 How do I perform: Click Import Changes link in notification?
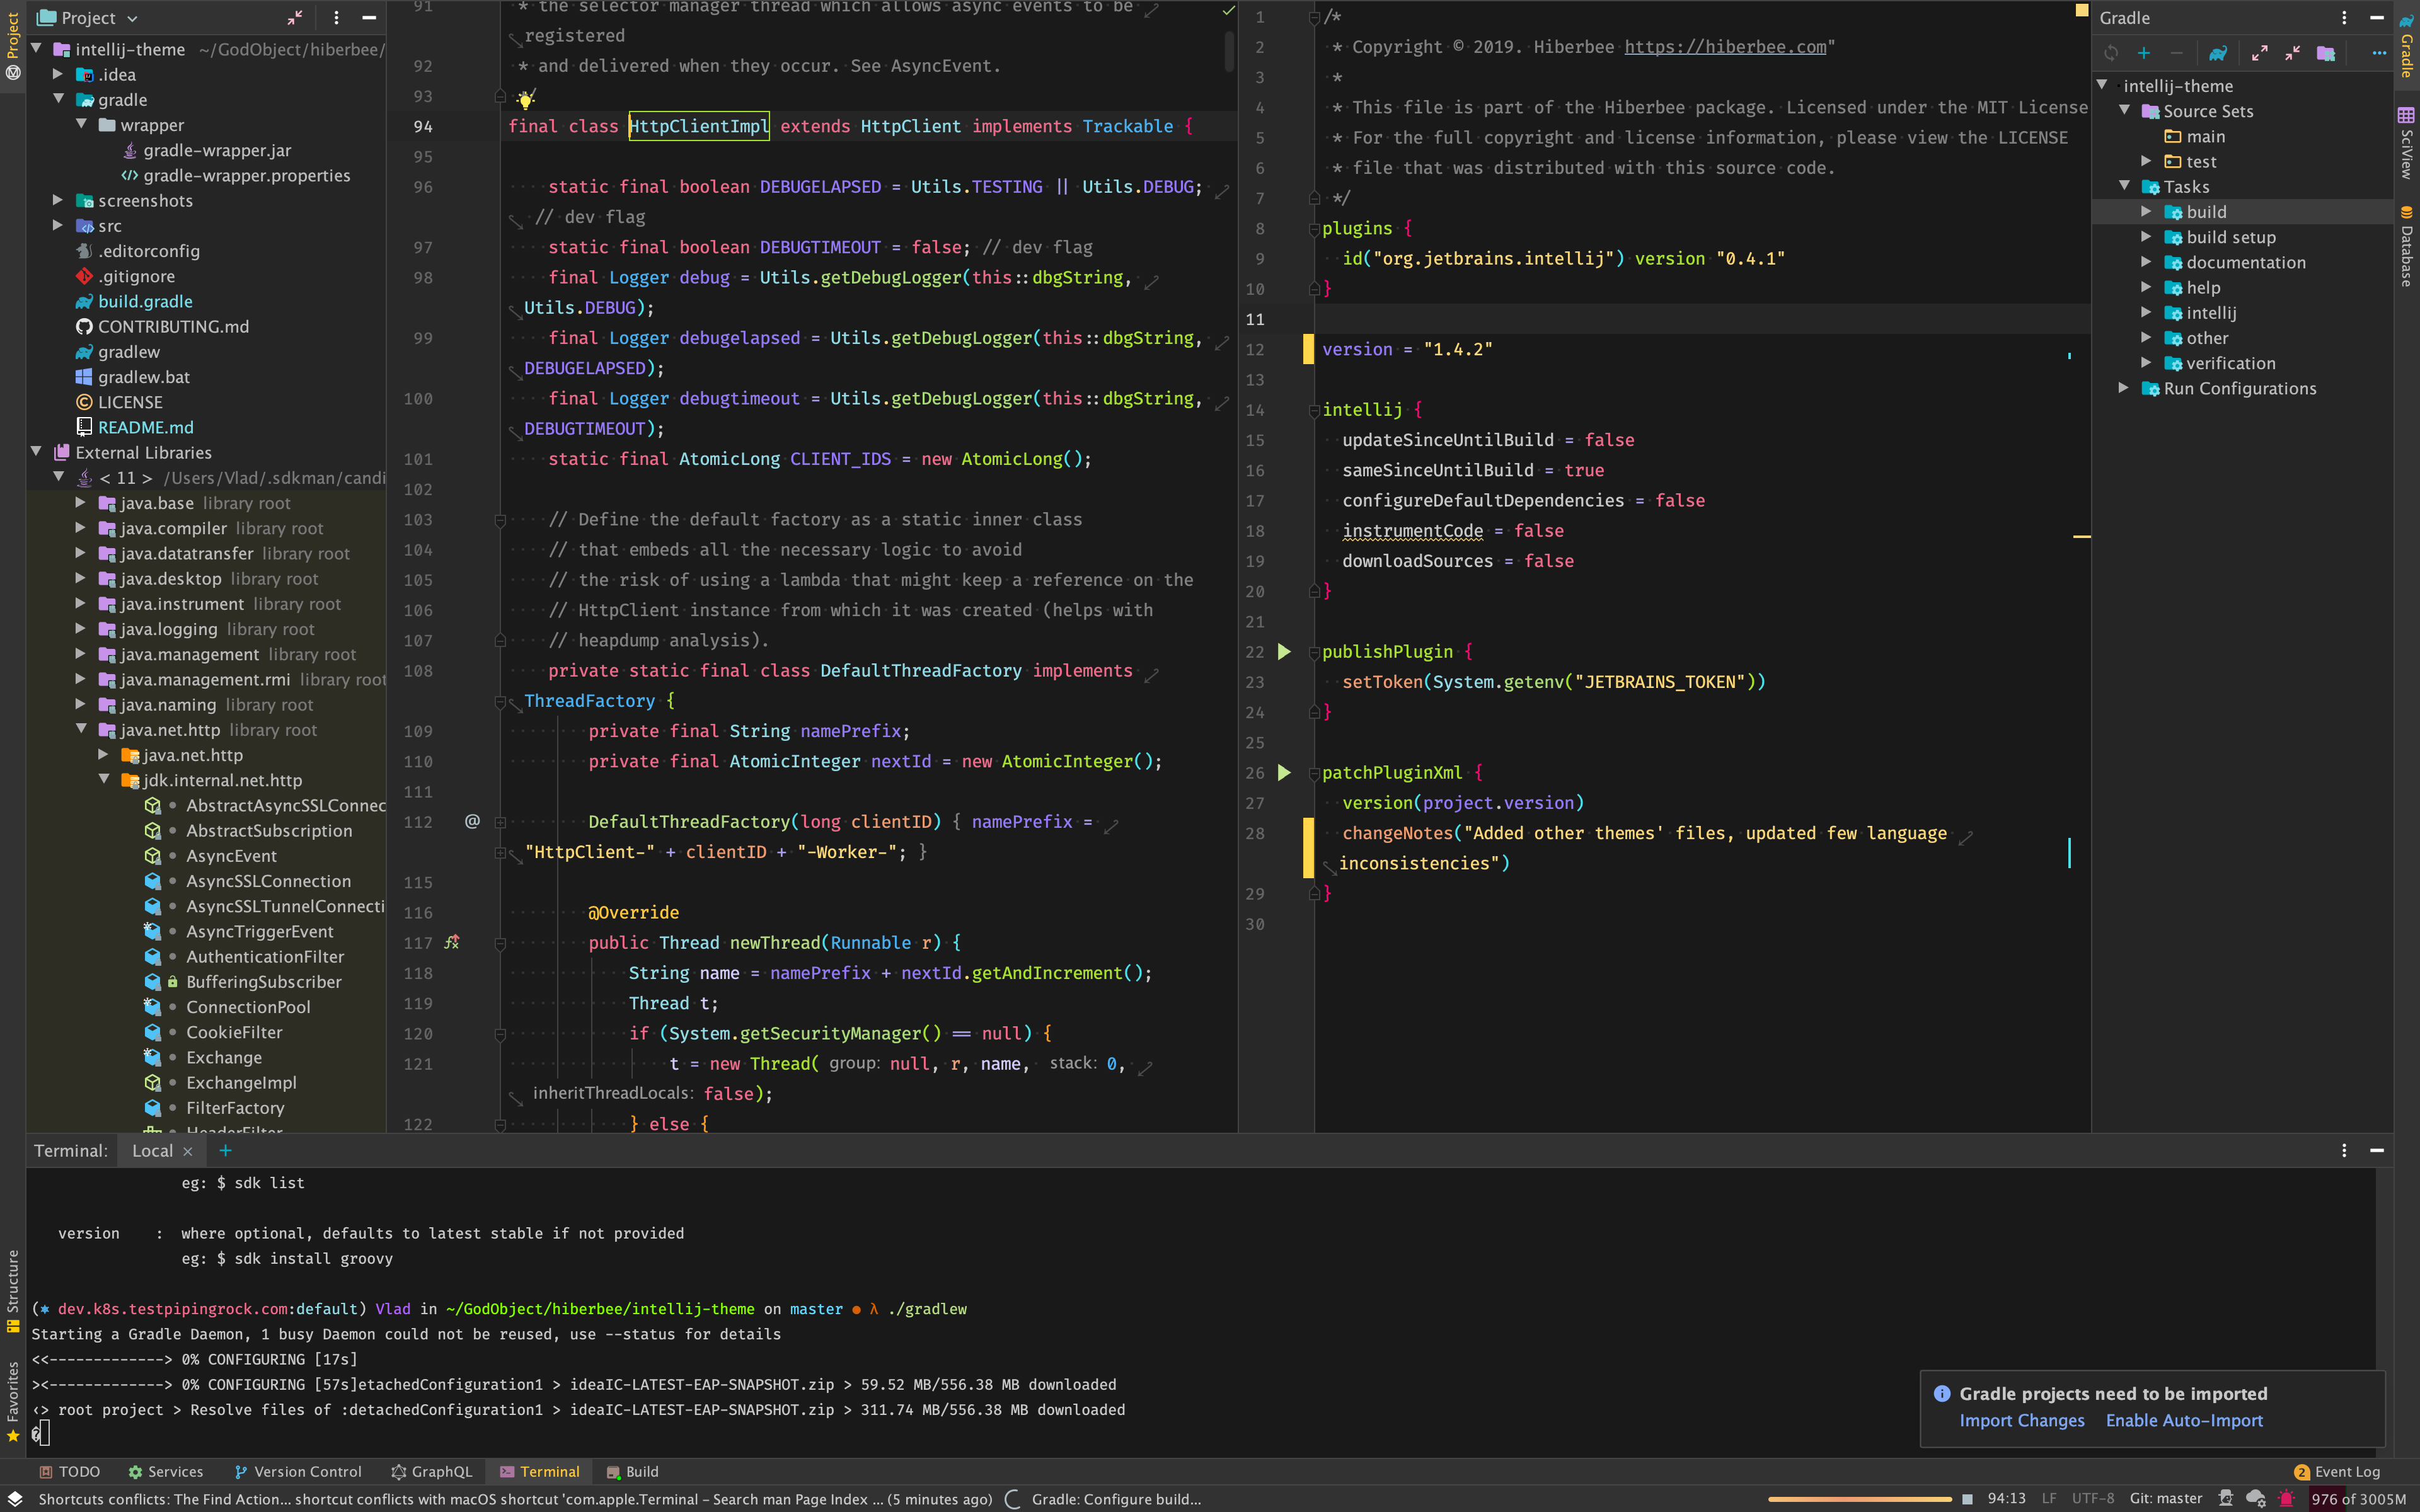[x=2021, y=1420]
